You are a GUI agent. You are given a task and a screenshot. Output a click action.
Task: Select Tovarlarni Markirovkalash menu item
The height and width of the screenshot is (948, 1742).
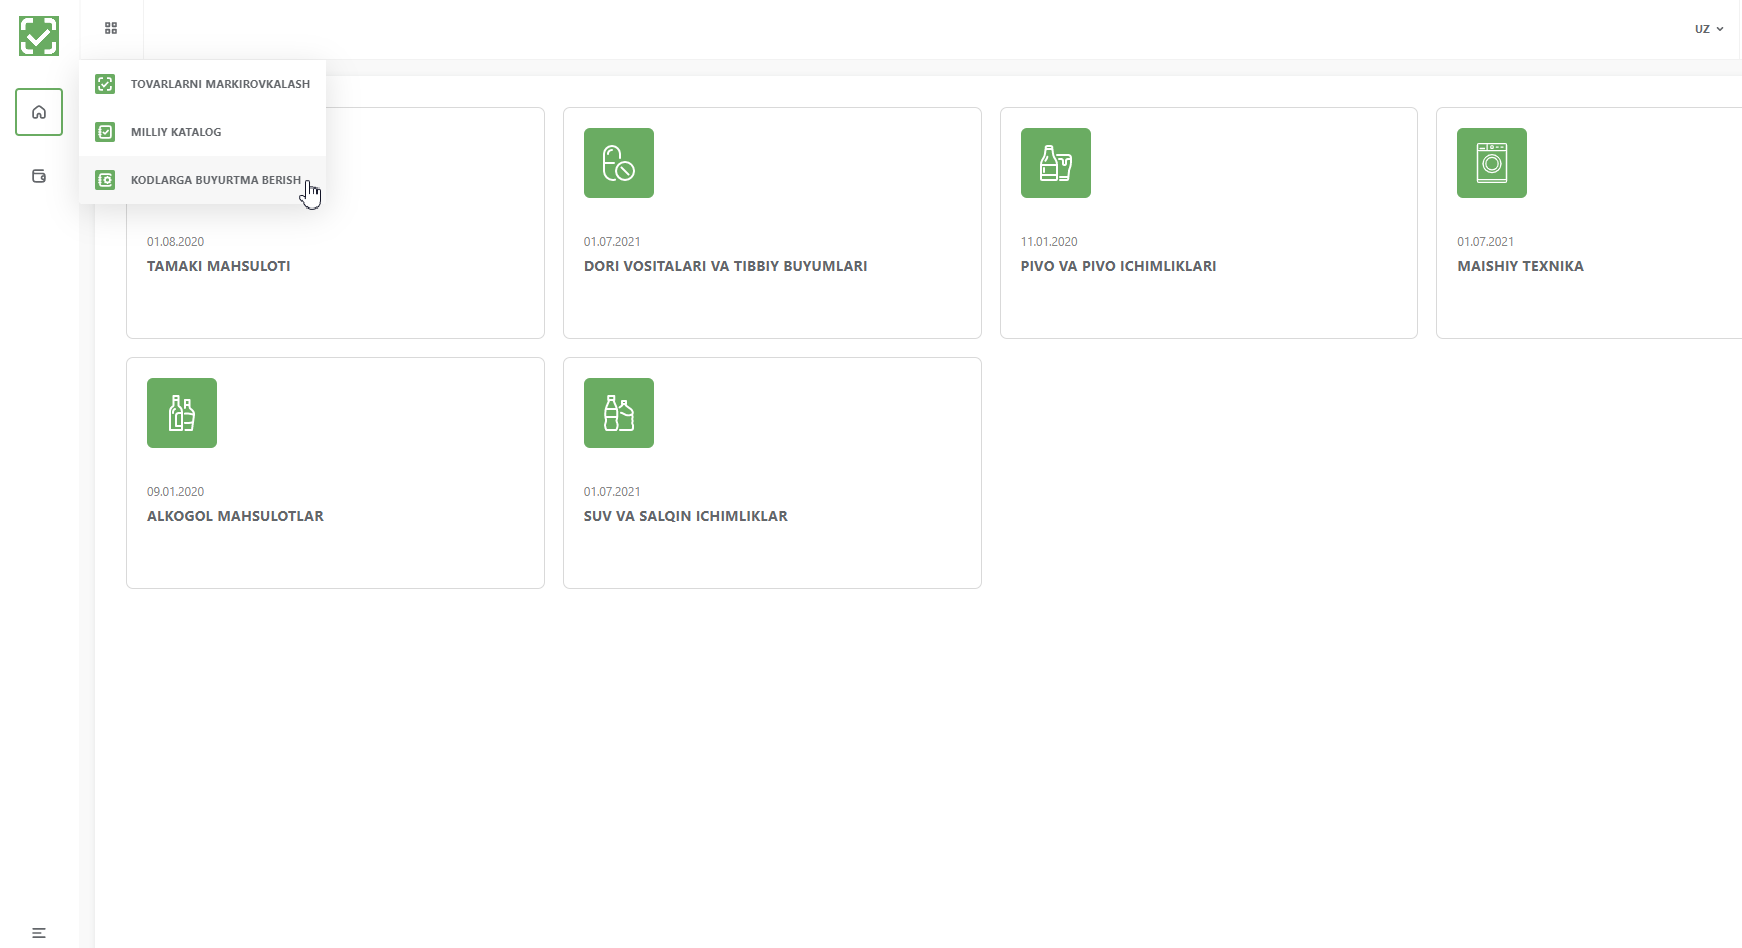click(x=202, y=84)
